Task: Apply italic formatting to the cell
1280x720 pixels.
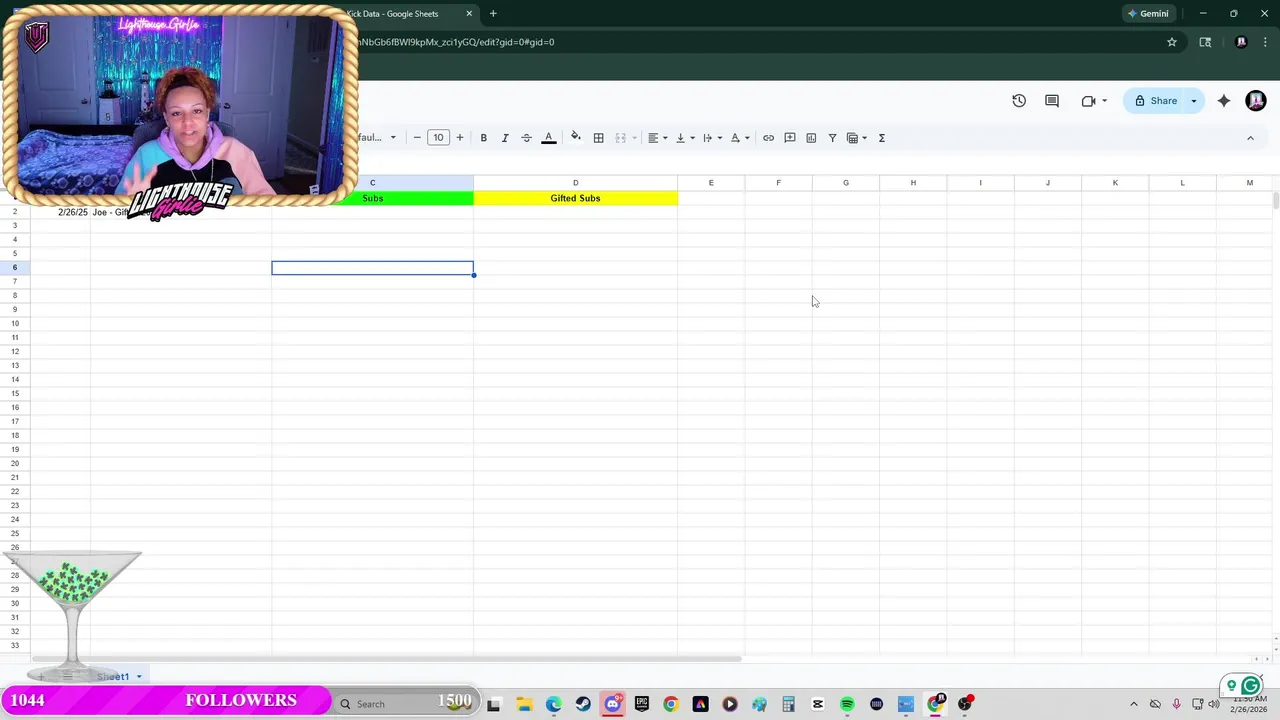Action: [505, 138]
